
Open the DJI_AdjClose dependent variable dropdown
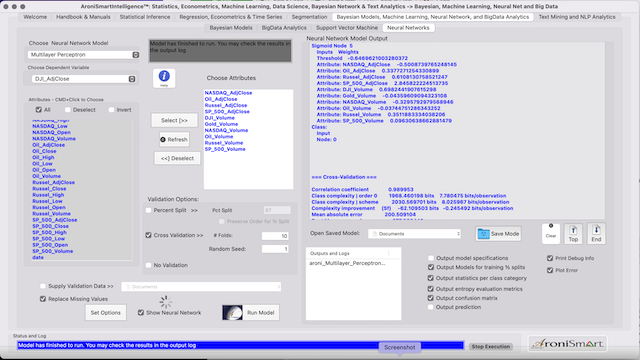(x=84, y=79)
